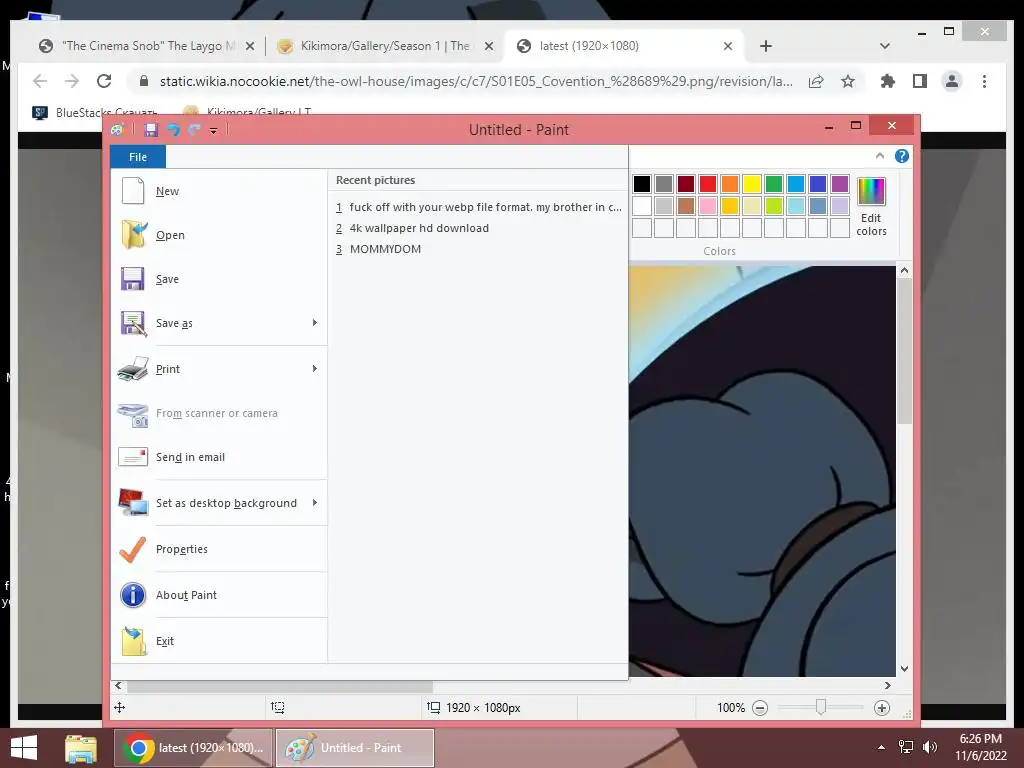Click the Paint palette icon in the title bar
The height and width of the screenshot is (768, 1024).
pyautogui.click(x=118, y=130)
